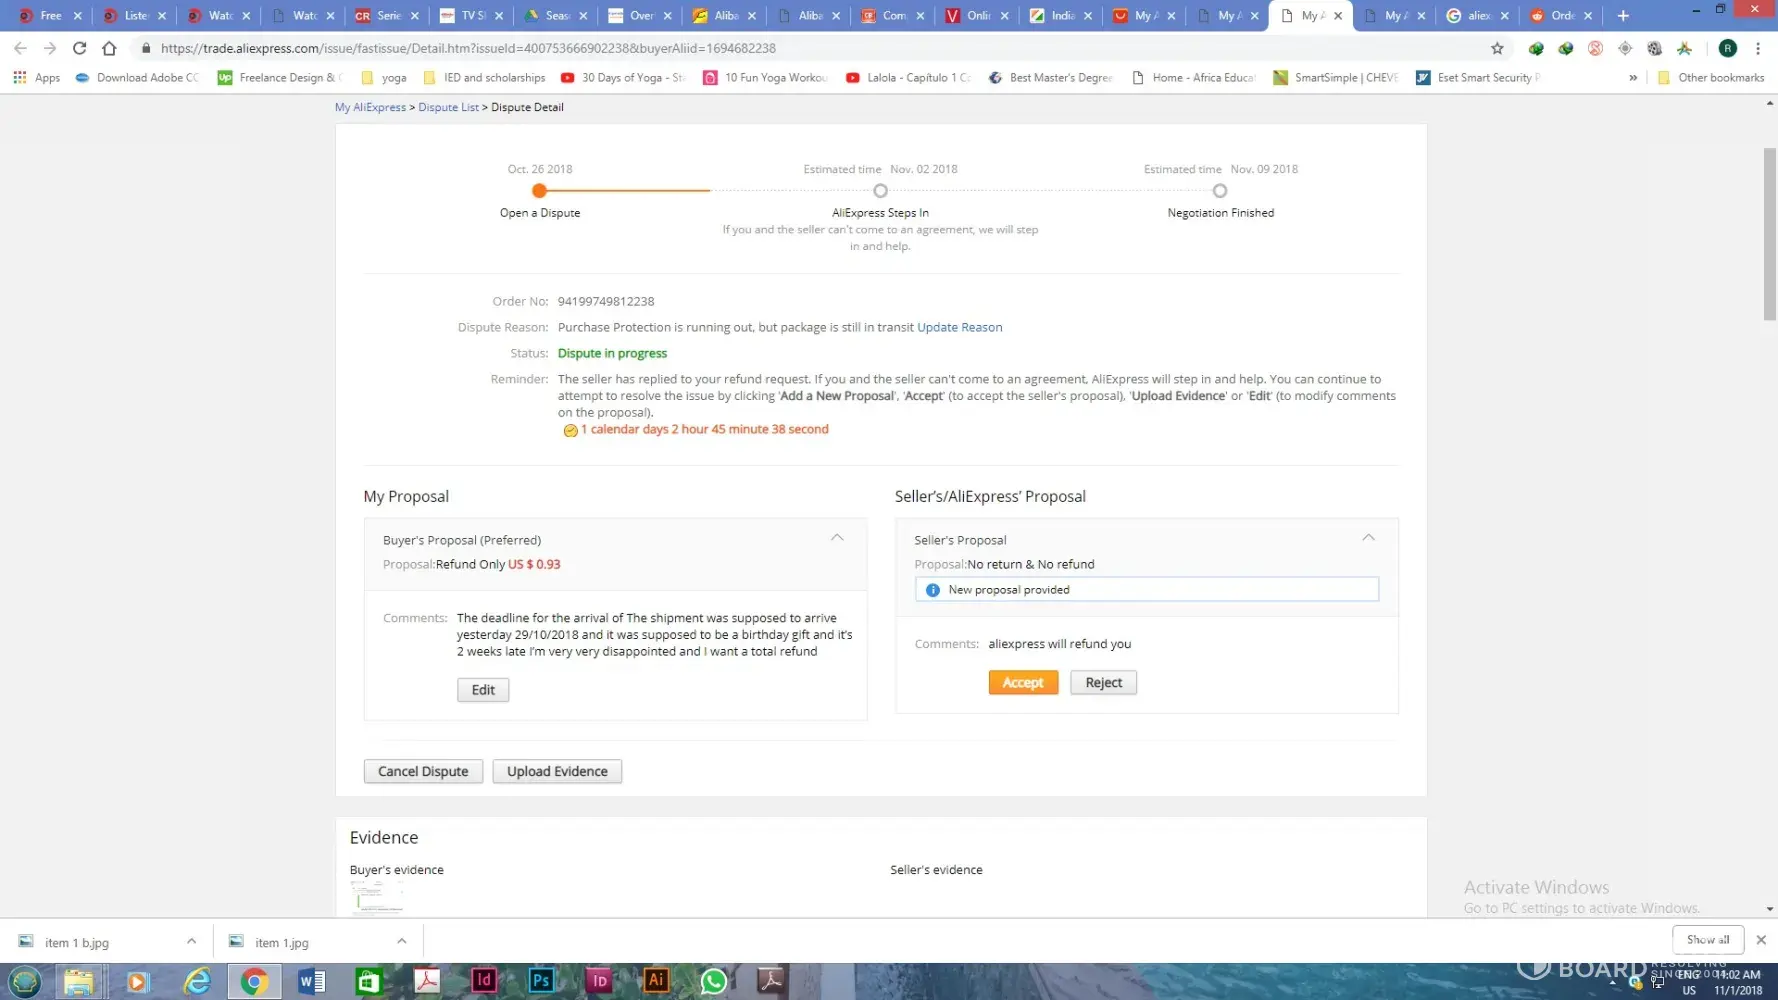The width and height of the screenshot is (1778, 1000).
Task: Bookmark this page with star icon
Action: click(x=1497, y=48)
